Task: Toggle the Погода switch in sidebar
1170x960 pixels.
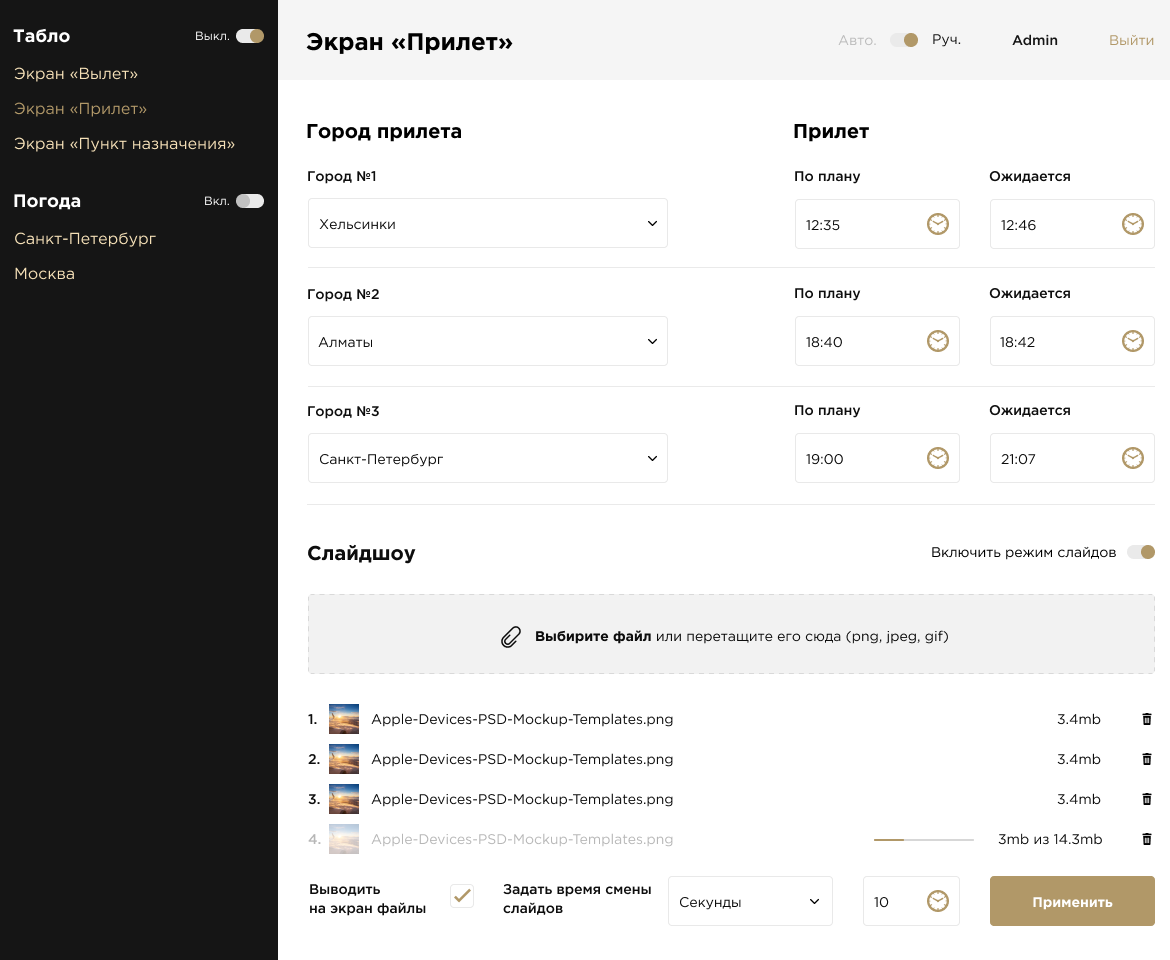Action: [x=250, y=201]
